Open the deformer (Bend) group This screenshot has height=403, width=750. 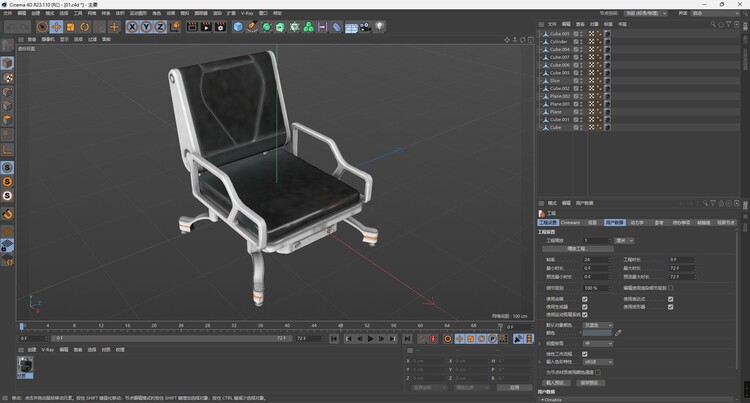337,27
